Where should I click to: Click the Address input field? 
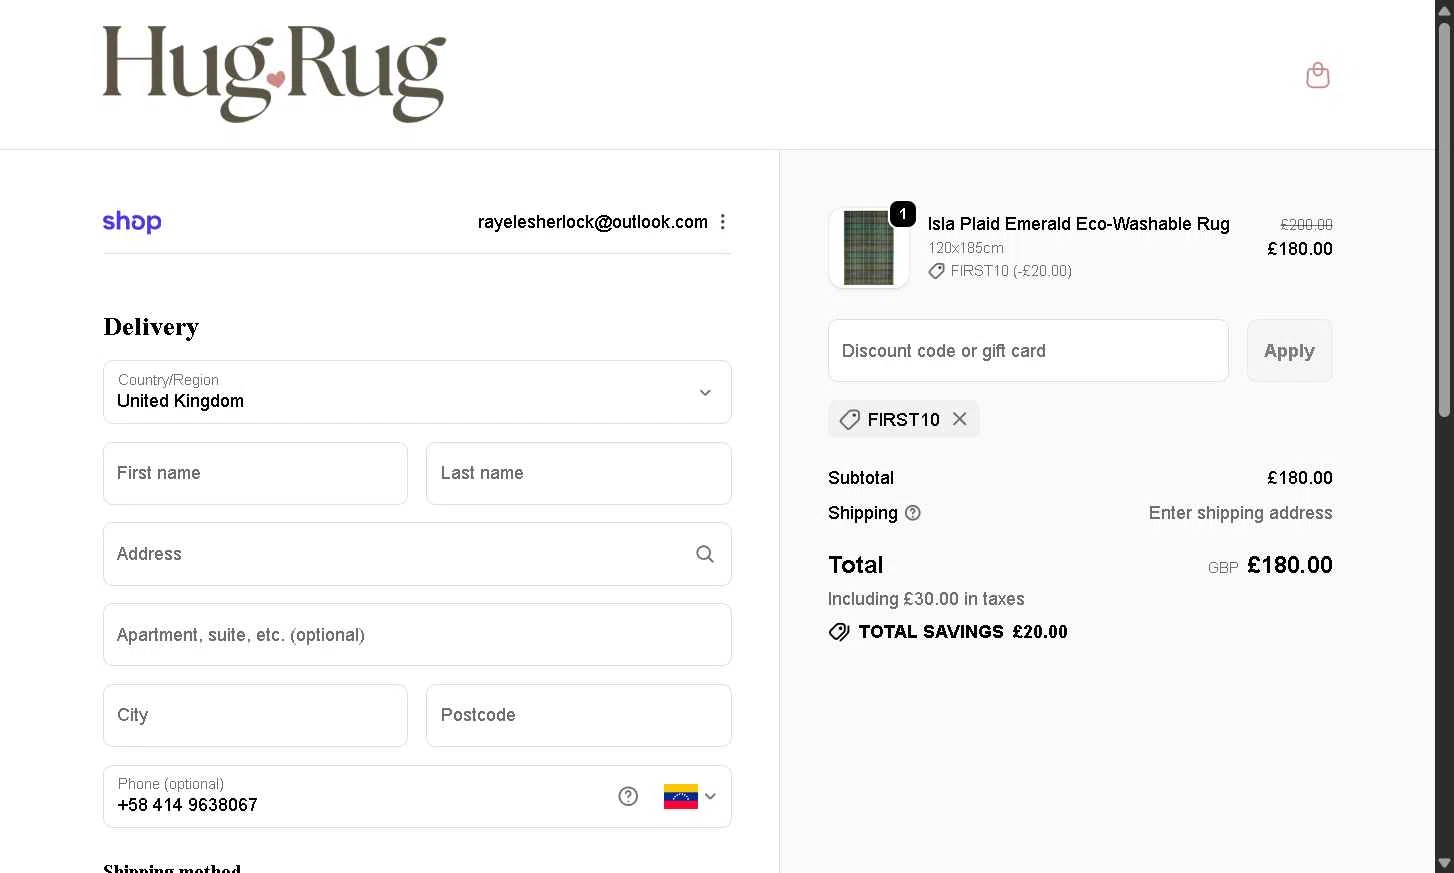pos(417,554)
